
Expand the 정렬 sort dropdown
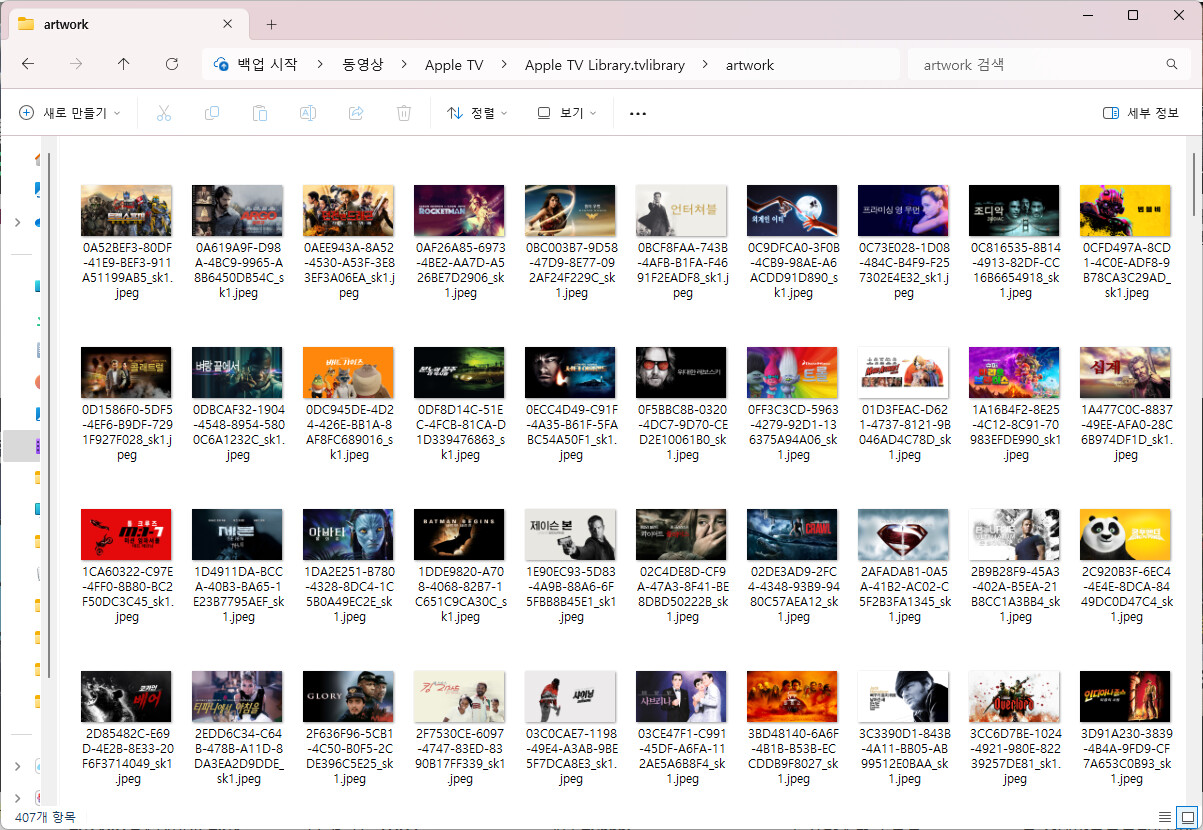coord(477,113)
